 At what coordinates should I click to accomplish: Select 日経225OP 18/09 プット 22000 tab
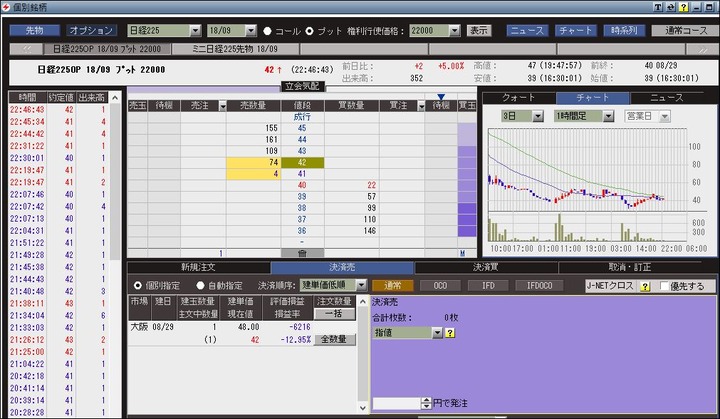107,49
